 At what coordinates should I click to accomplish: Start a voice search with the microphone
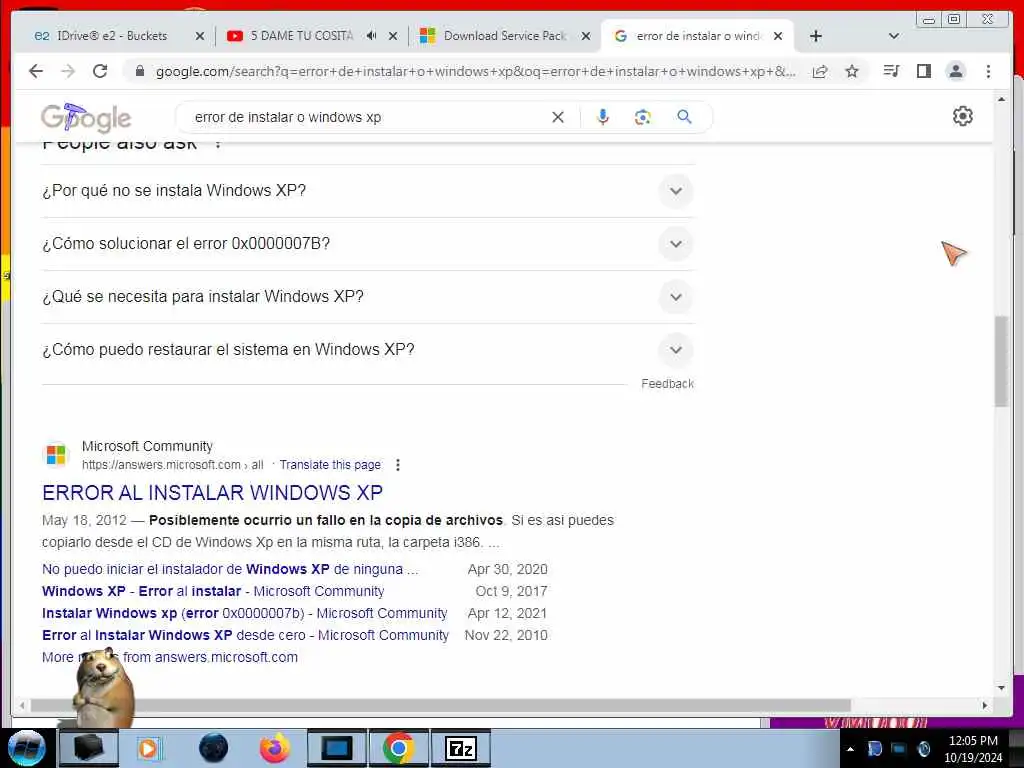(x=603, y=117)
